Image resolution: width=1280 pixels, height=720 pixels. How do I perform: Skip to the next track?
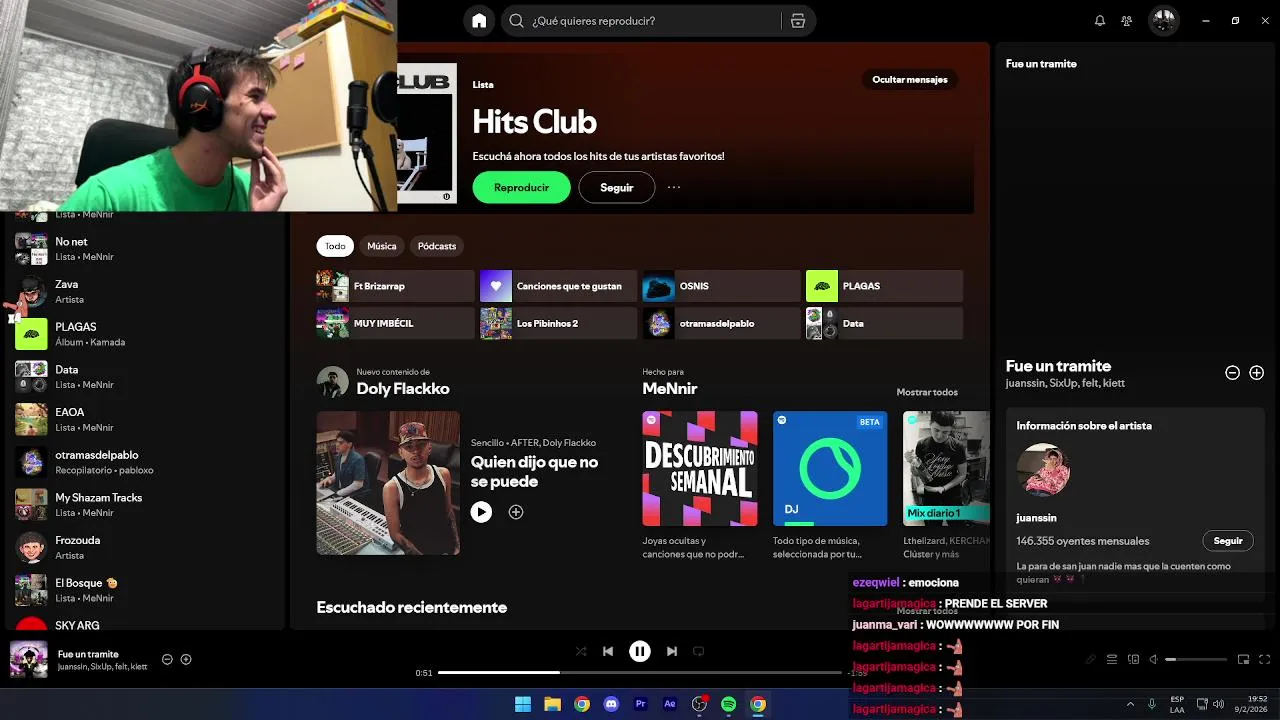(672, 651)
